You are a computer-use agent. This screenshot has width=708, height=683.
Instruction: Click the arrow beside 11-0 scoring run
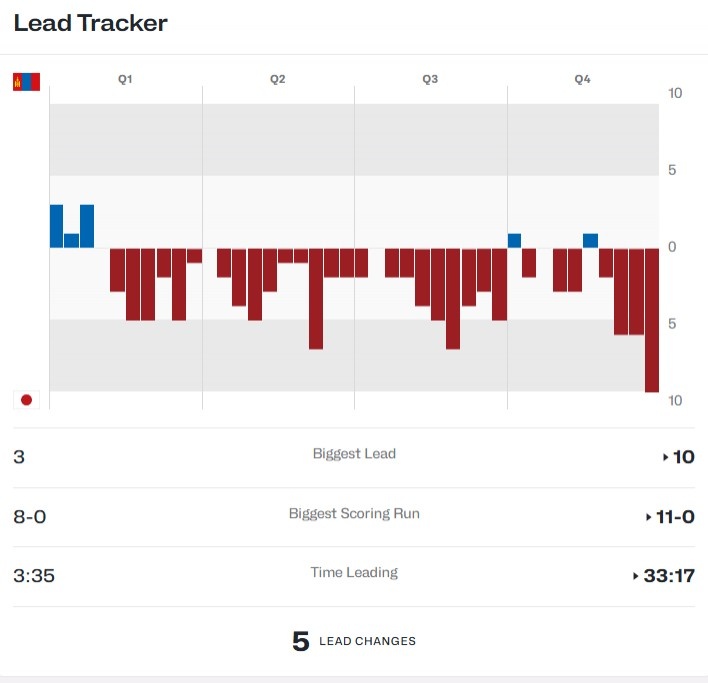(x=649, y=517)
